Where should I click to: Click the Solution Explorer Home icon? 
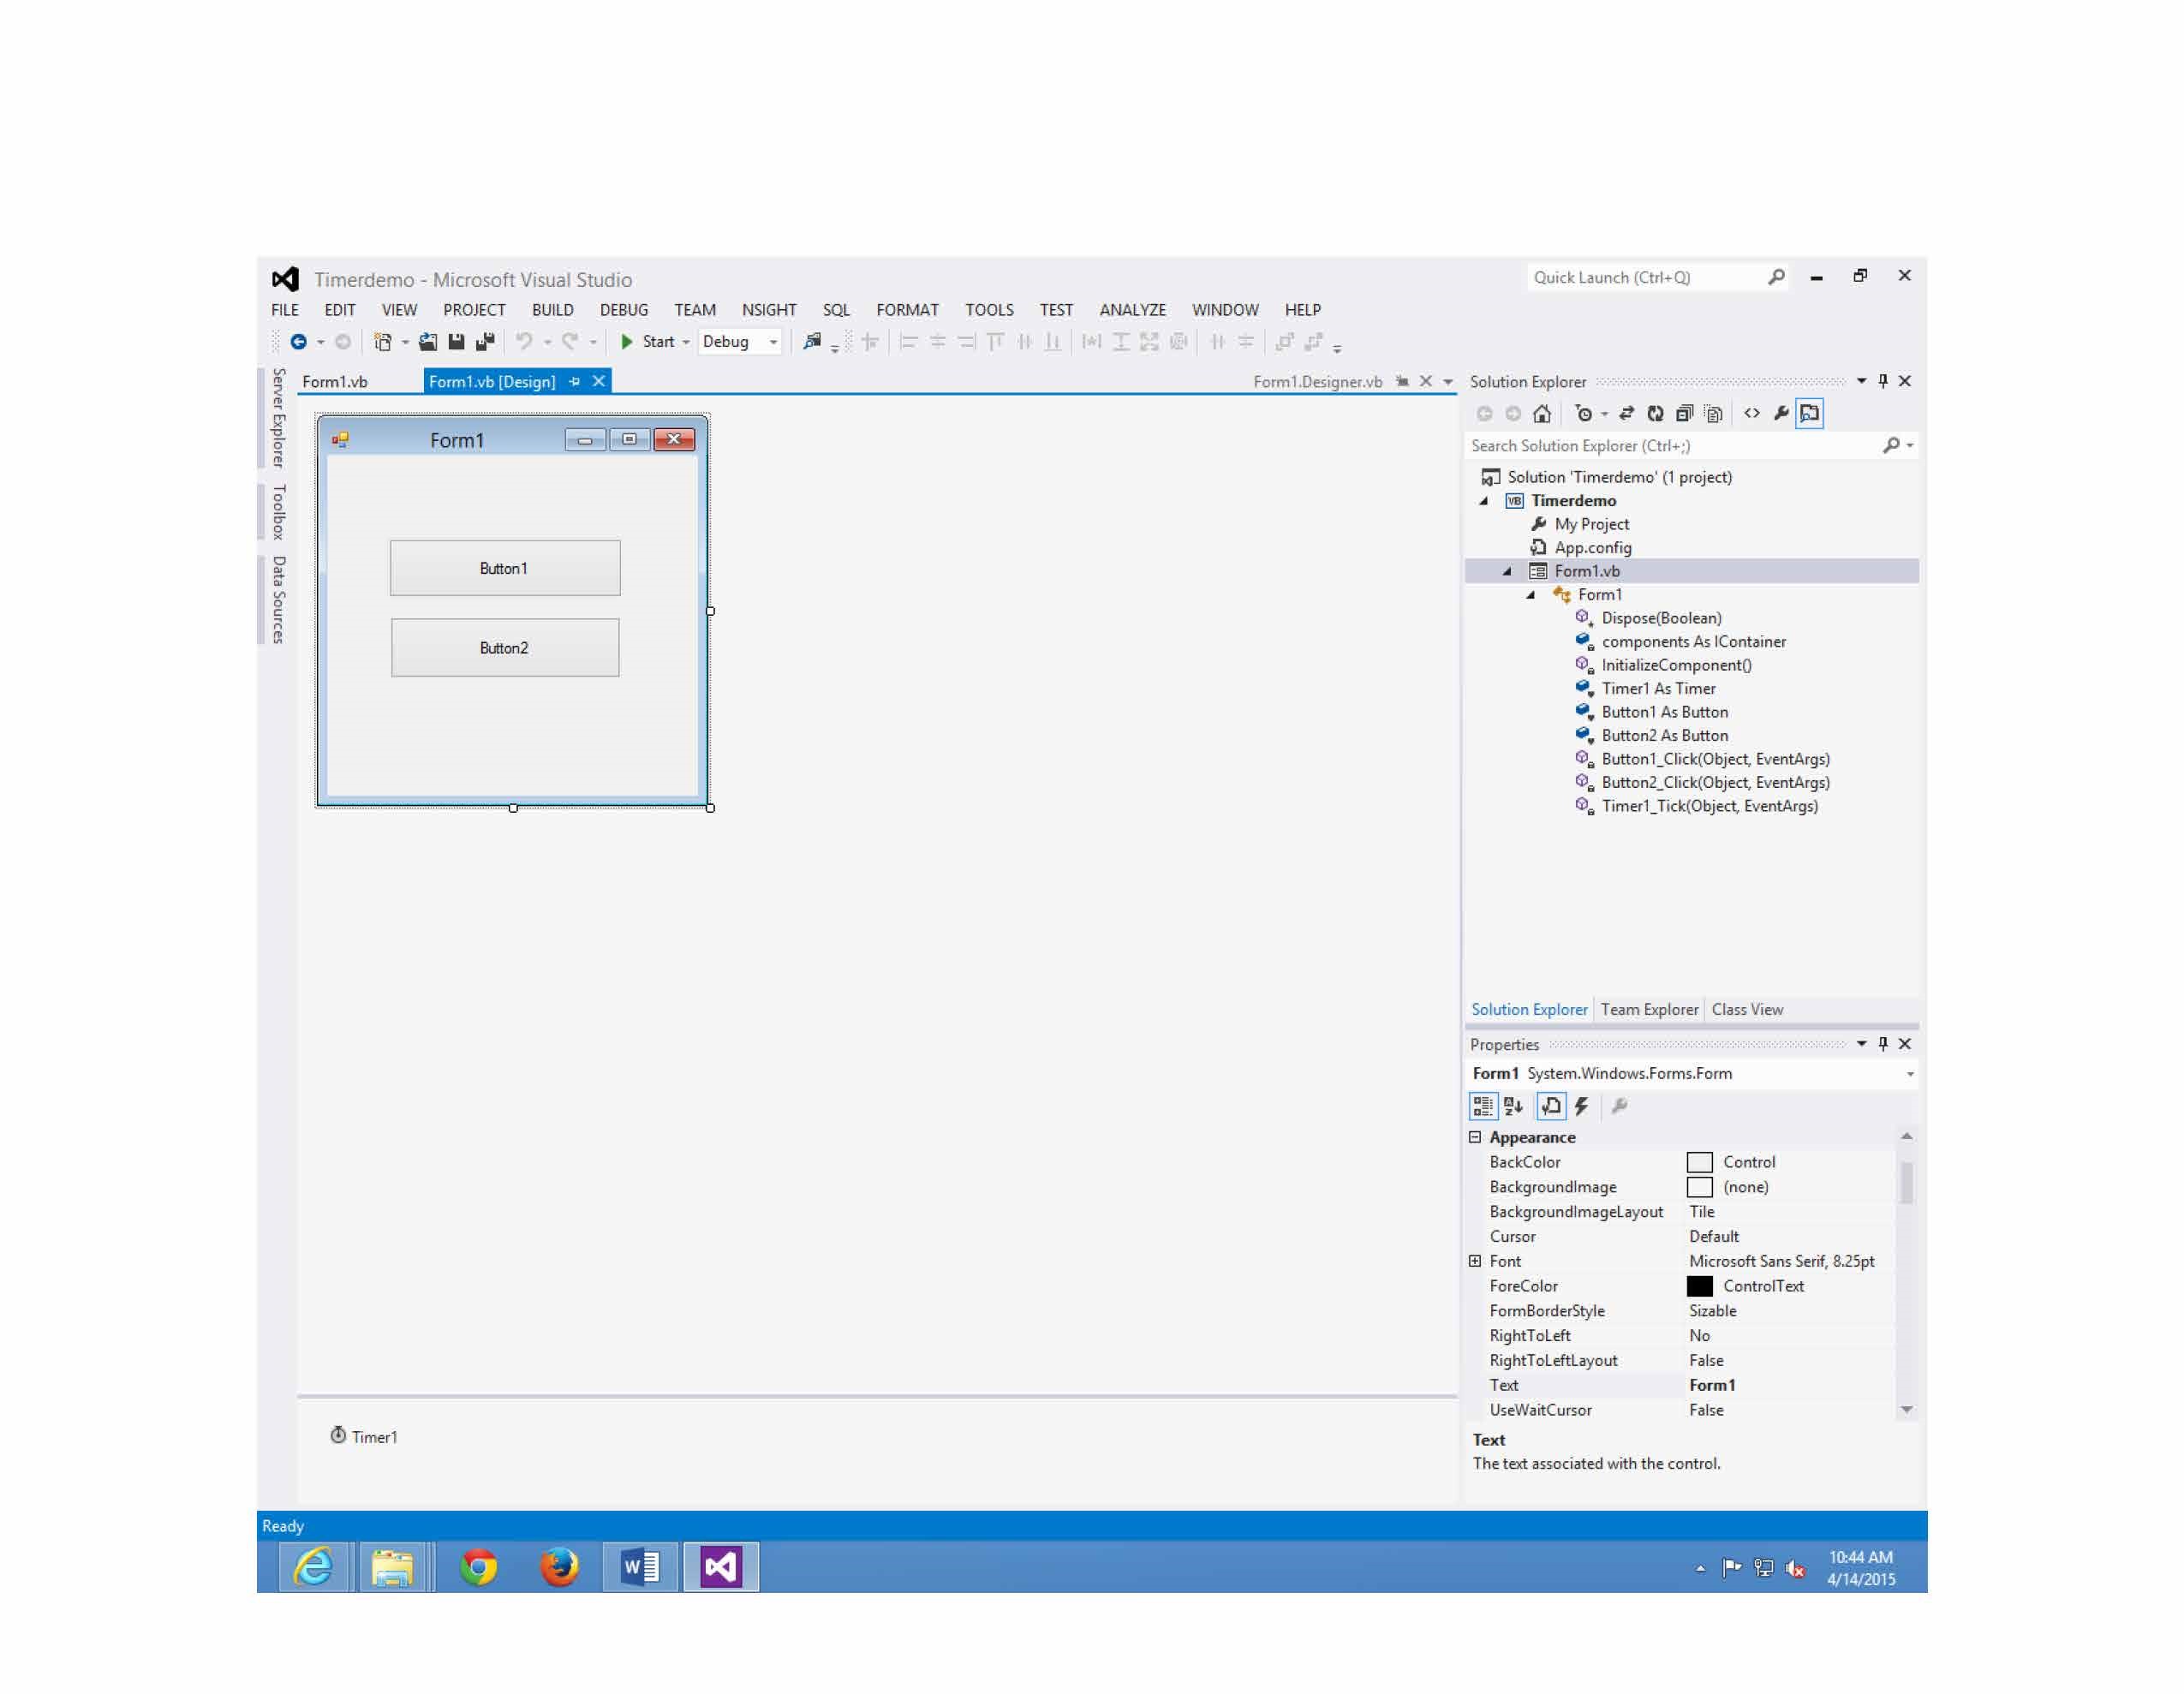pos(1542,414)
